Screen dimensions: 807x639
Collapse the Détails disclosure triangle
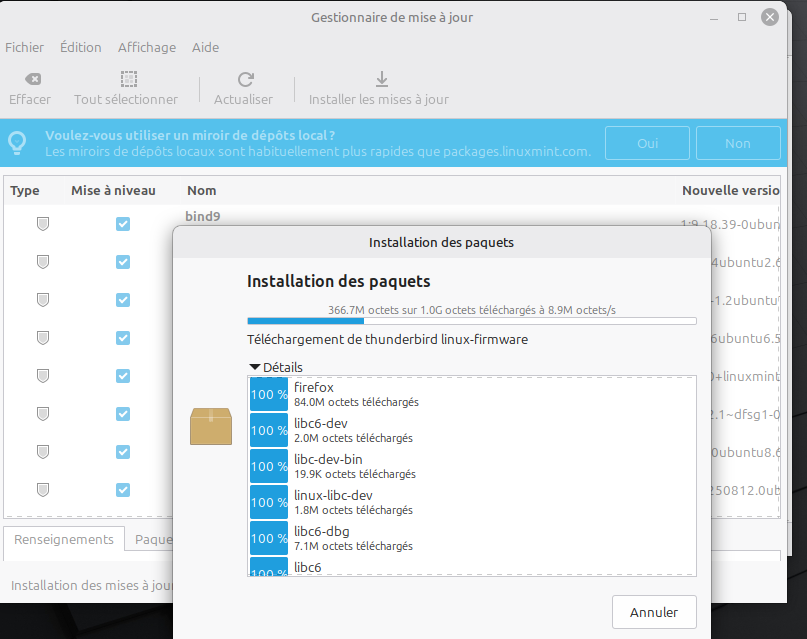[x=255, y=367]
